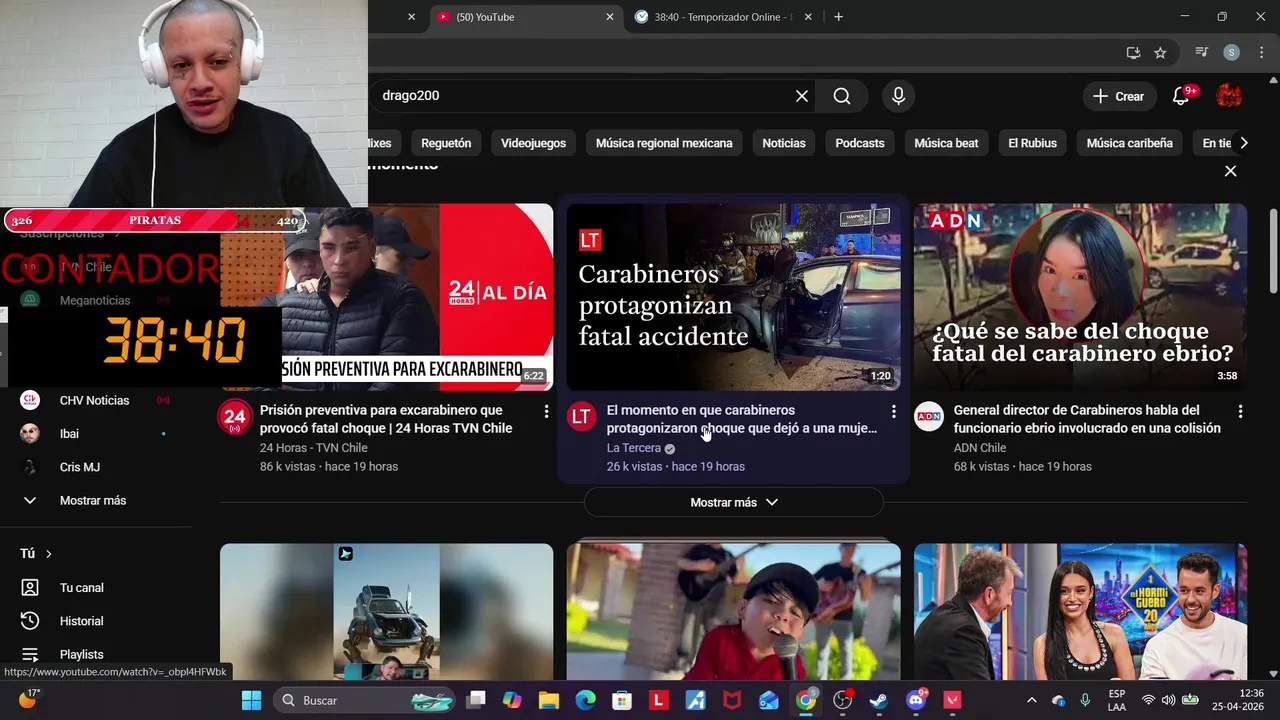
Task: Select the Noticias filter chip
Action: pos(784,143)
